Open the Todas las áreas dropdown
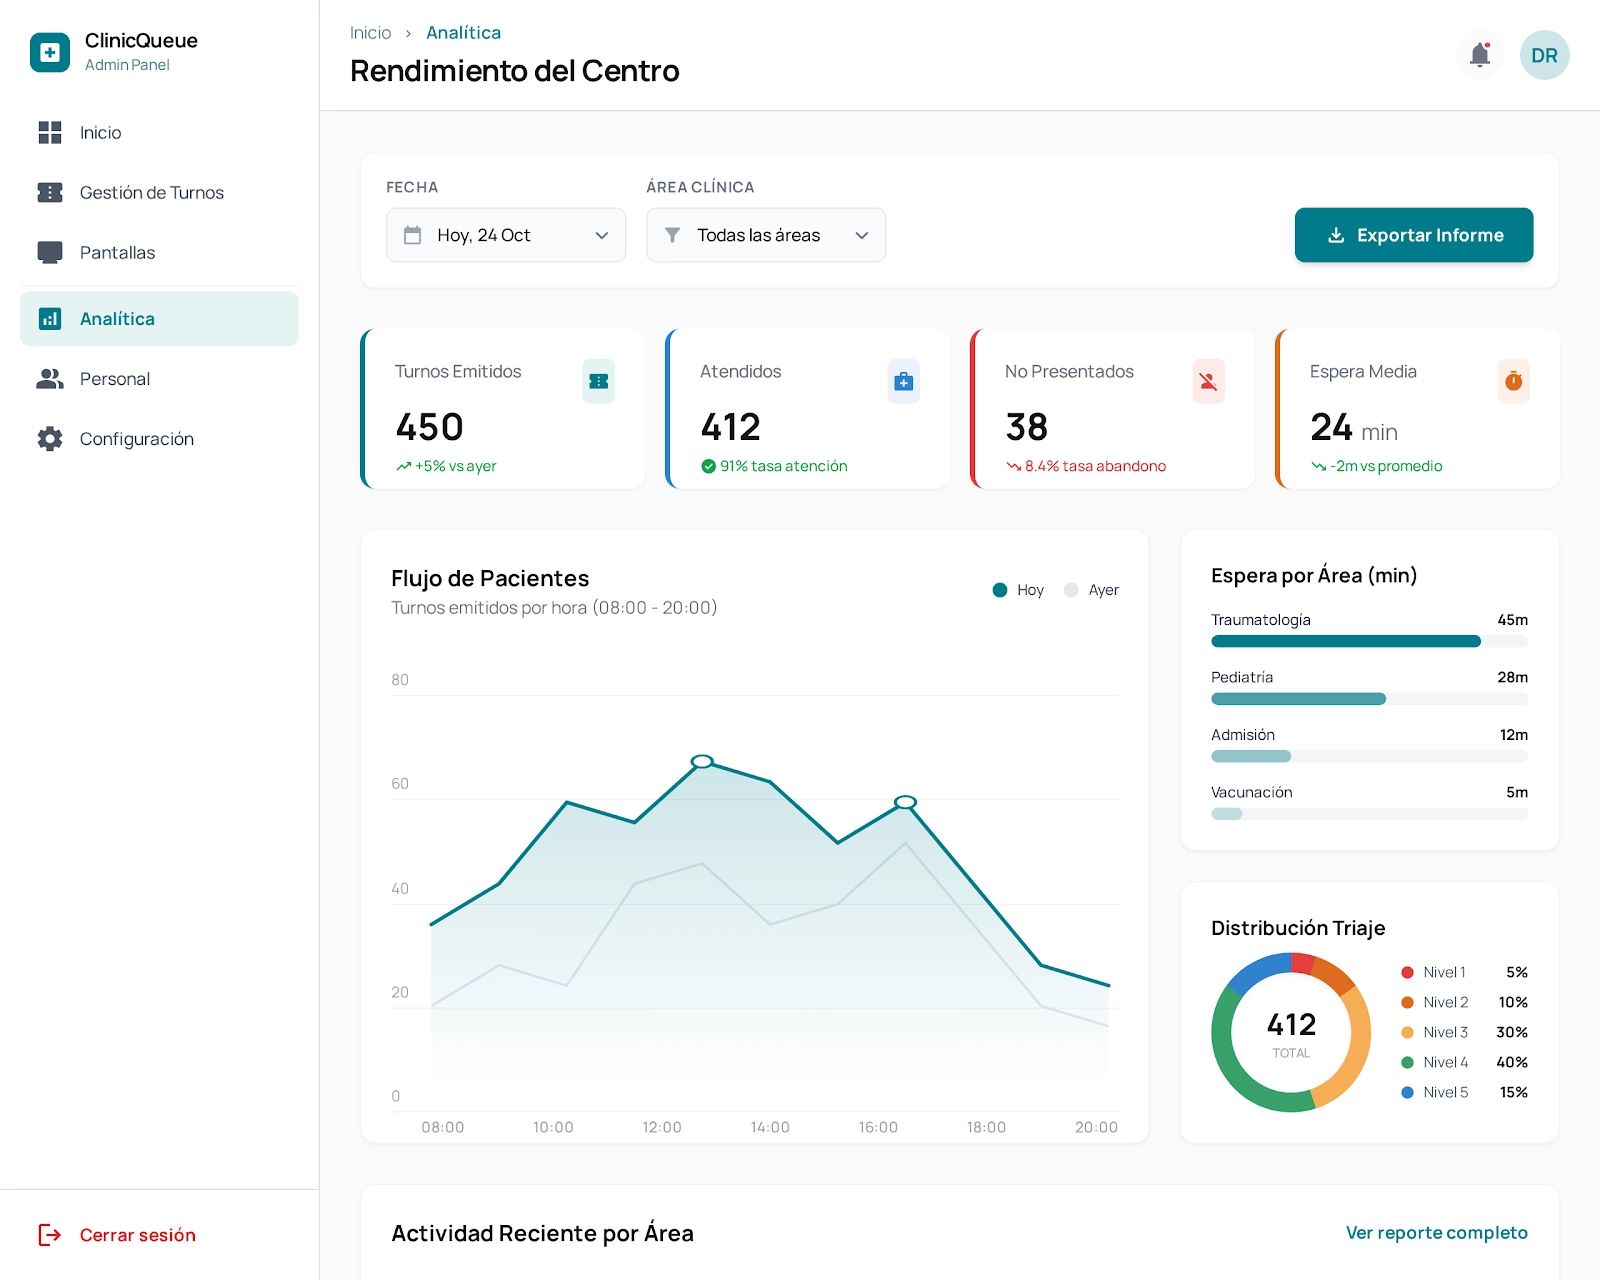The height and width of the screenshot is (1280, 1600). (x=766, y=235)
